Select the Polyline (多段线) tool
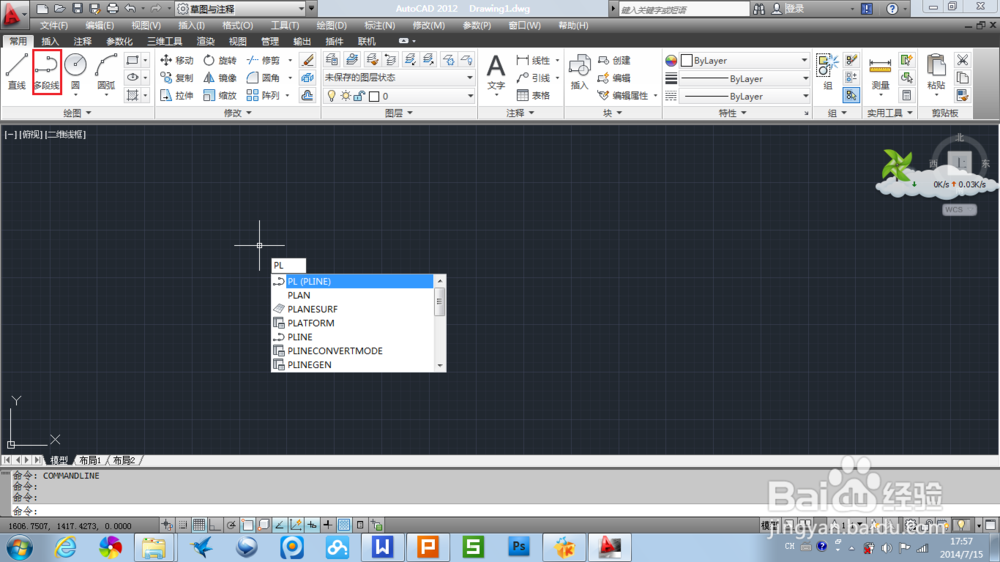Viewport: 1000px width, 562px height. [47, 71]
